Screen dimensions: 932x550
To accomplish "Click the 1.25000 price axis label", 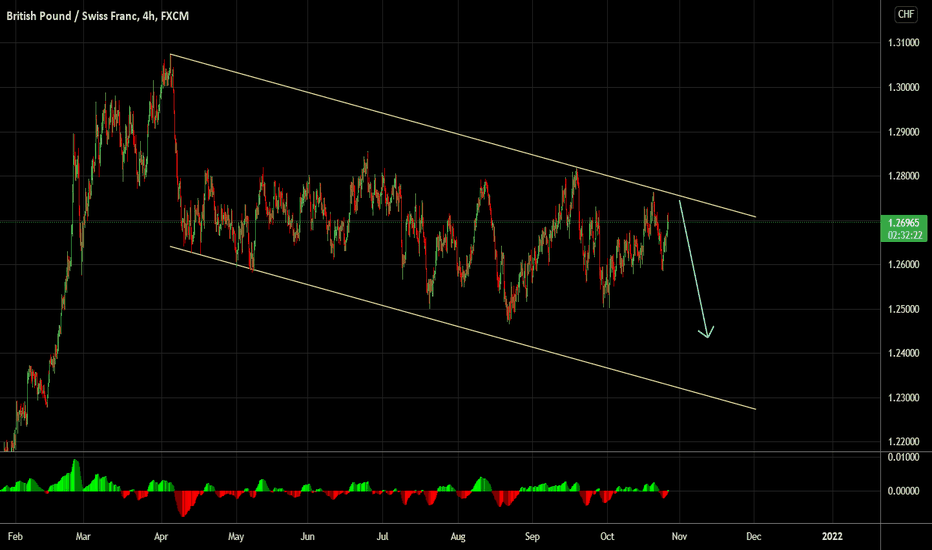I will tap(903, 309).
